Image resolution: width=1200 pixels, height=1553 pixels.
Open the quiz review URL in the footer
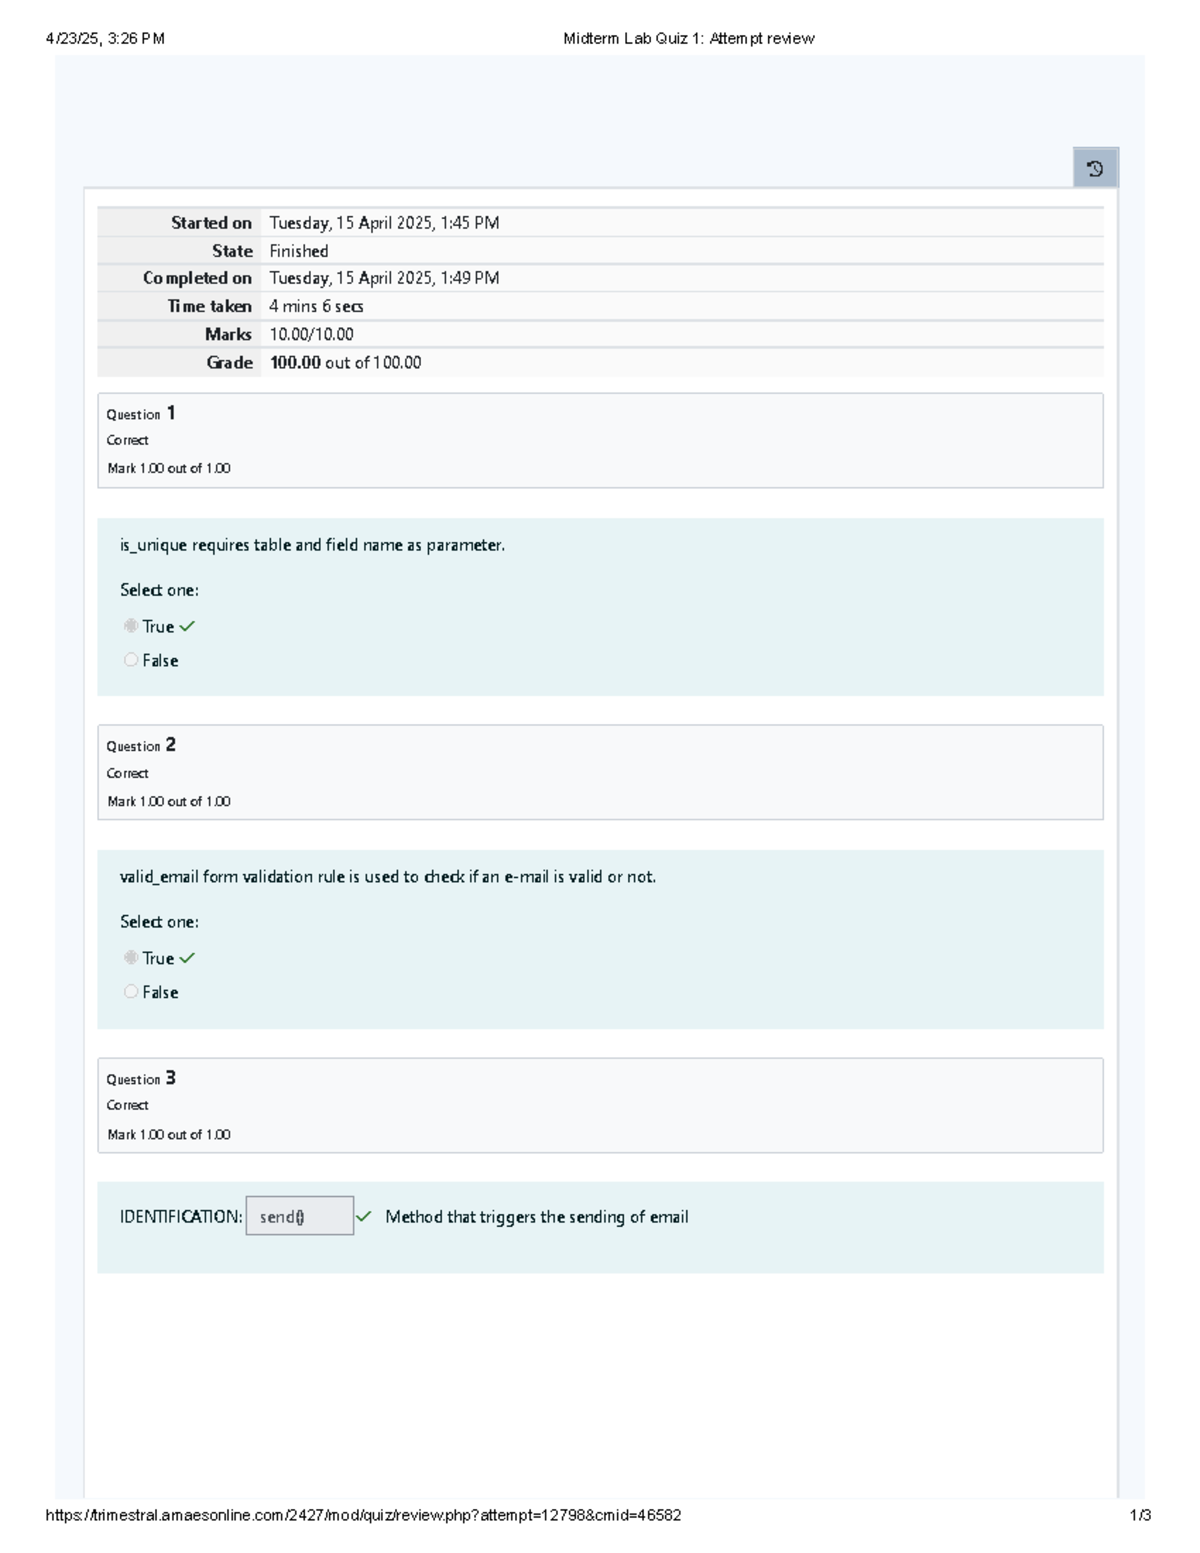364,1515
